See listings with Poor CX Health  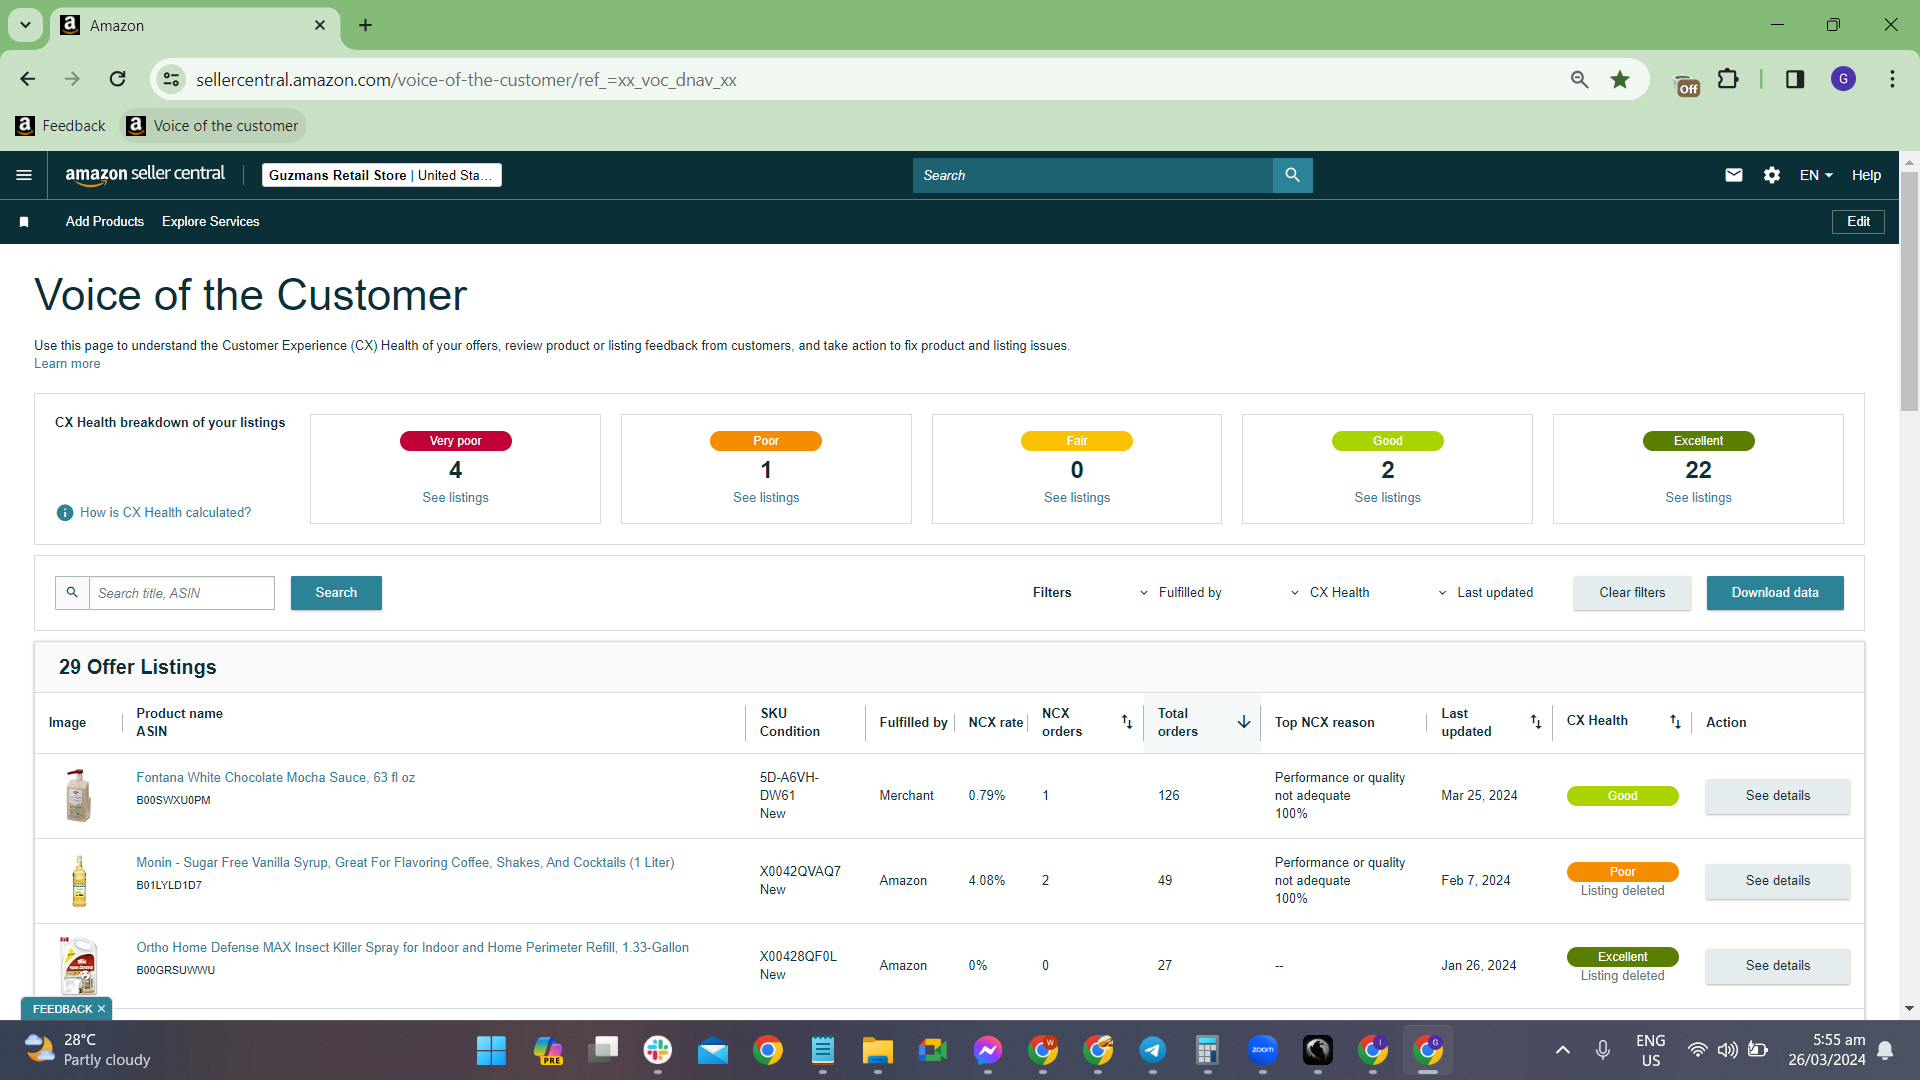point(766,498)
